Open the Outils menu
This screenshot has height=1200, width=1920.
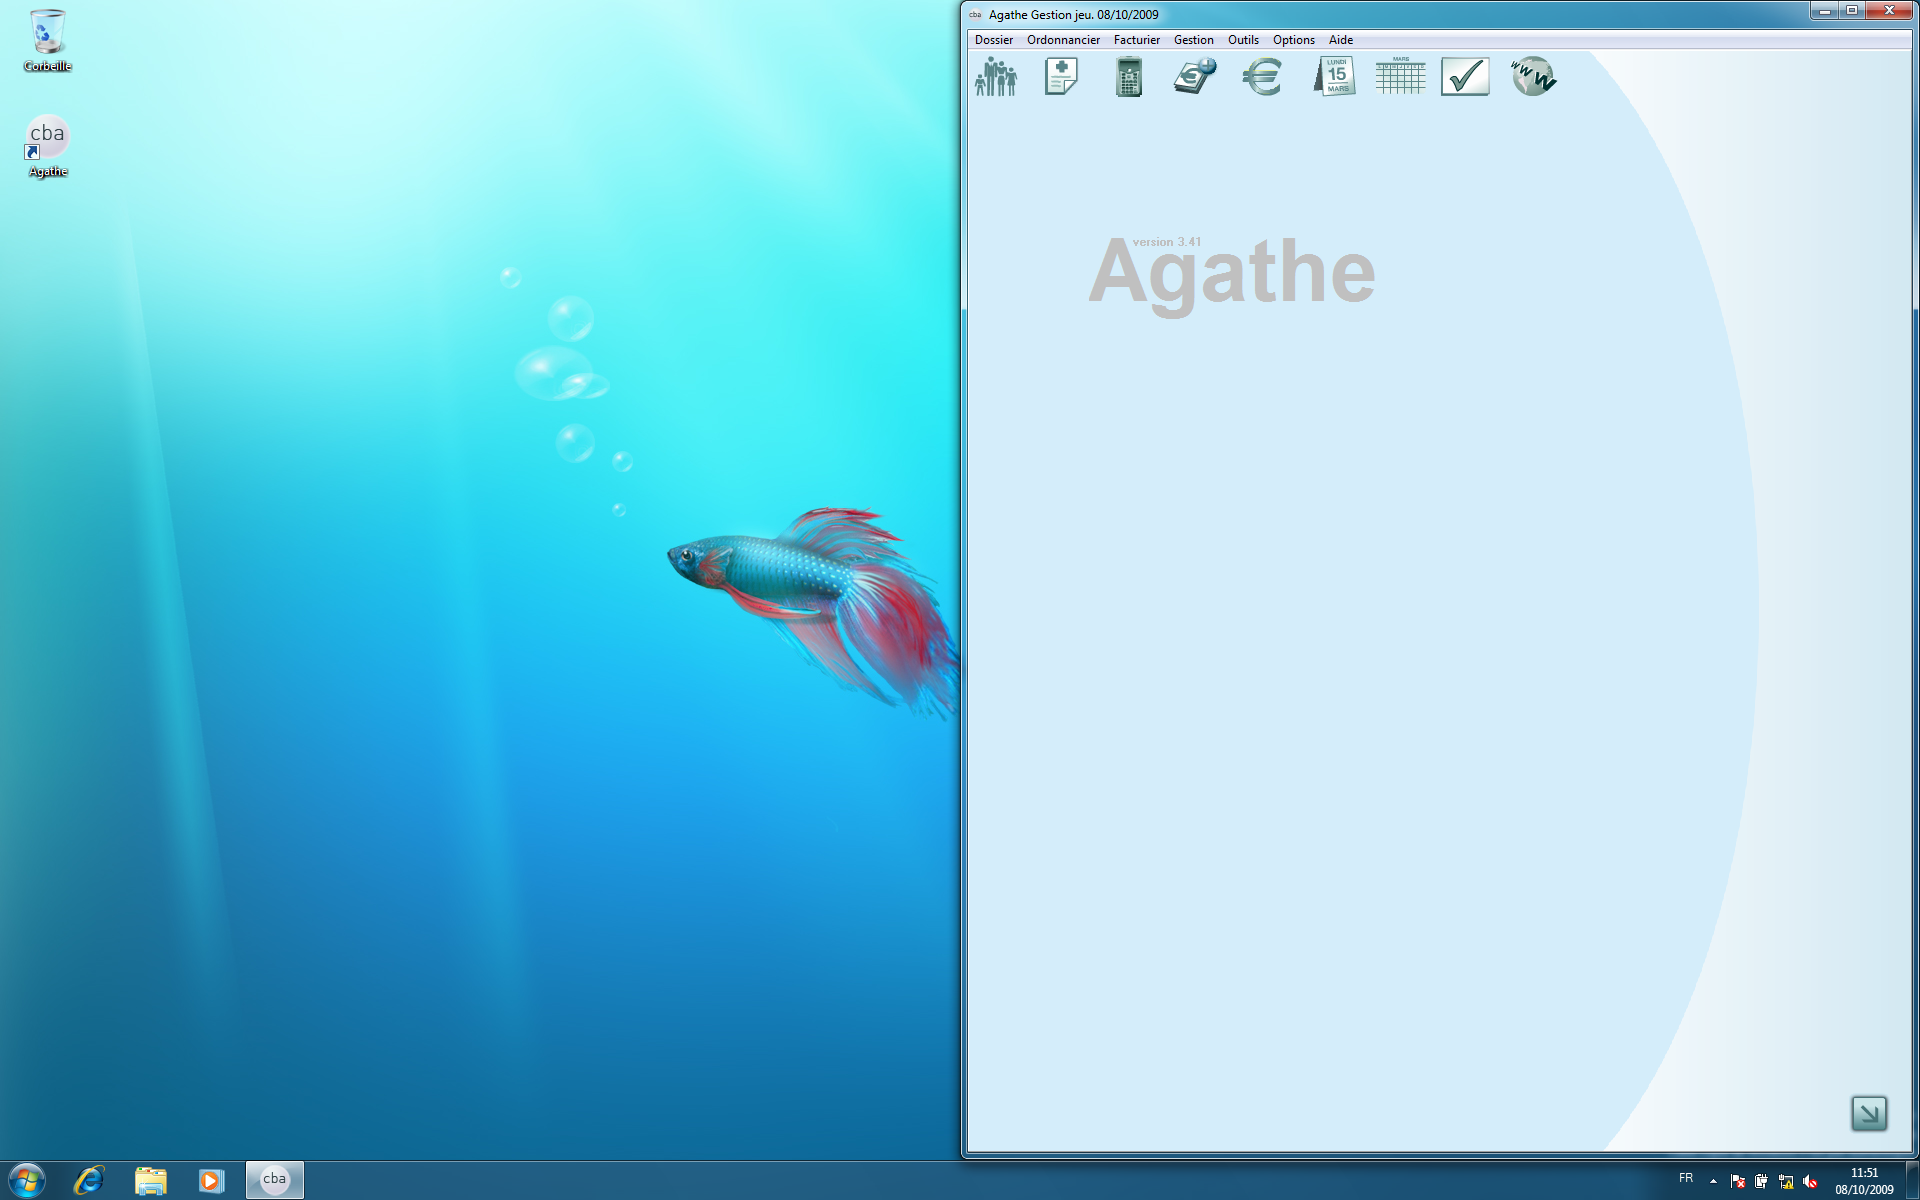[1243, 40]
